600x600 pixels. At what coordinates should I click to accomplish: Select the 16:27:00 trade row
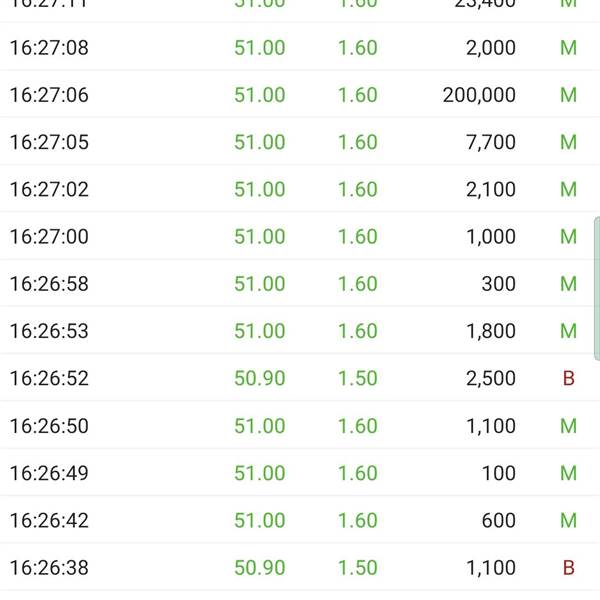(300, 236)
